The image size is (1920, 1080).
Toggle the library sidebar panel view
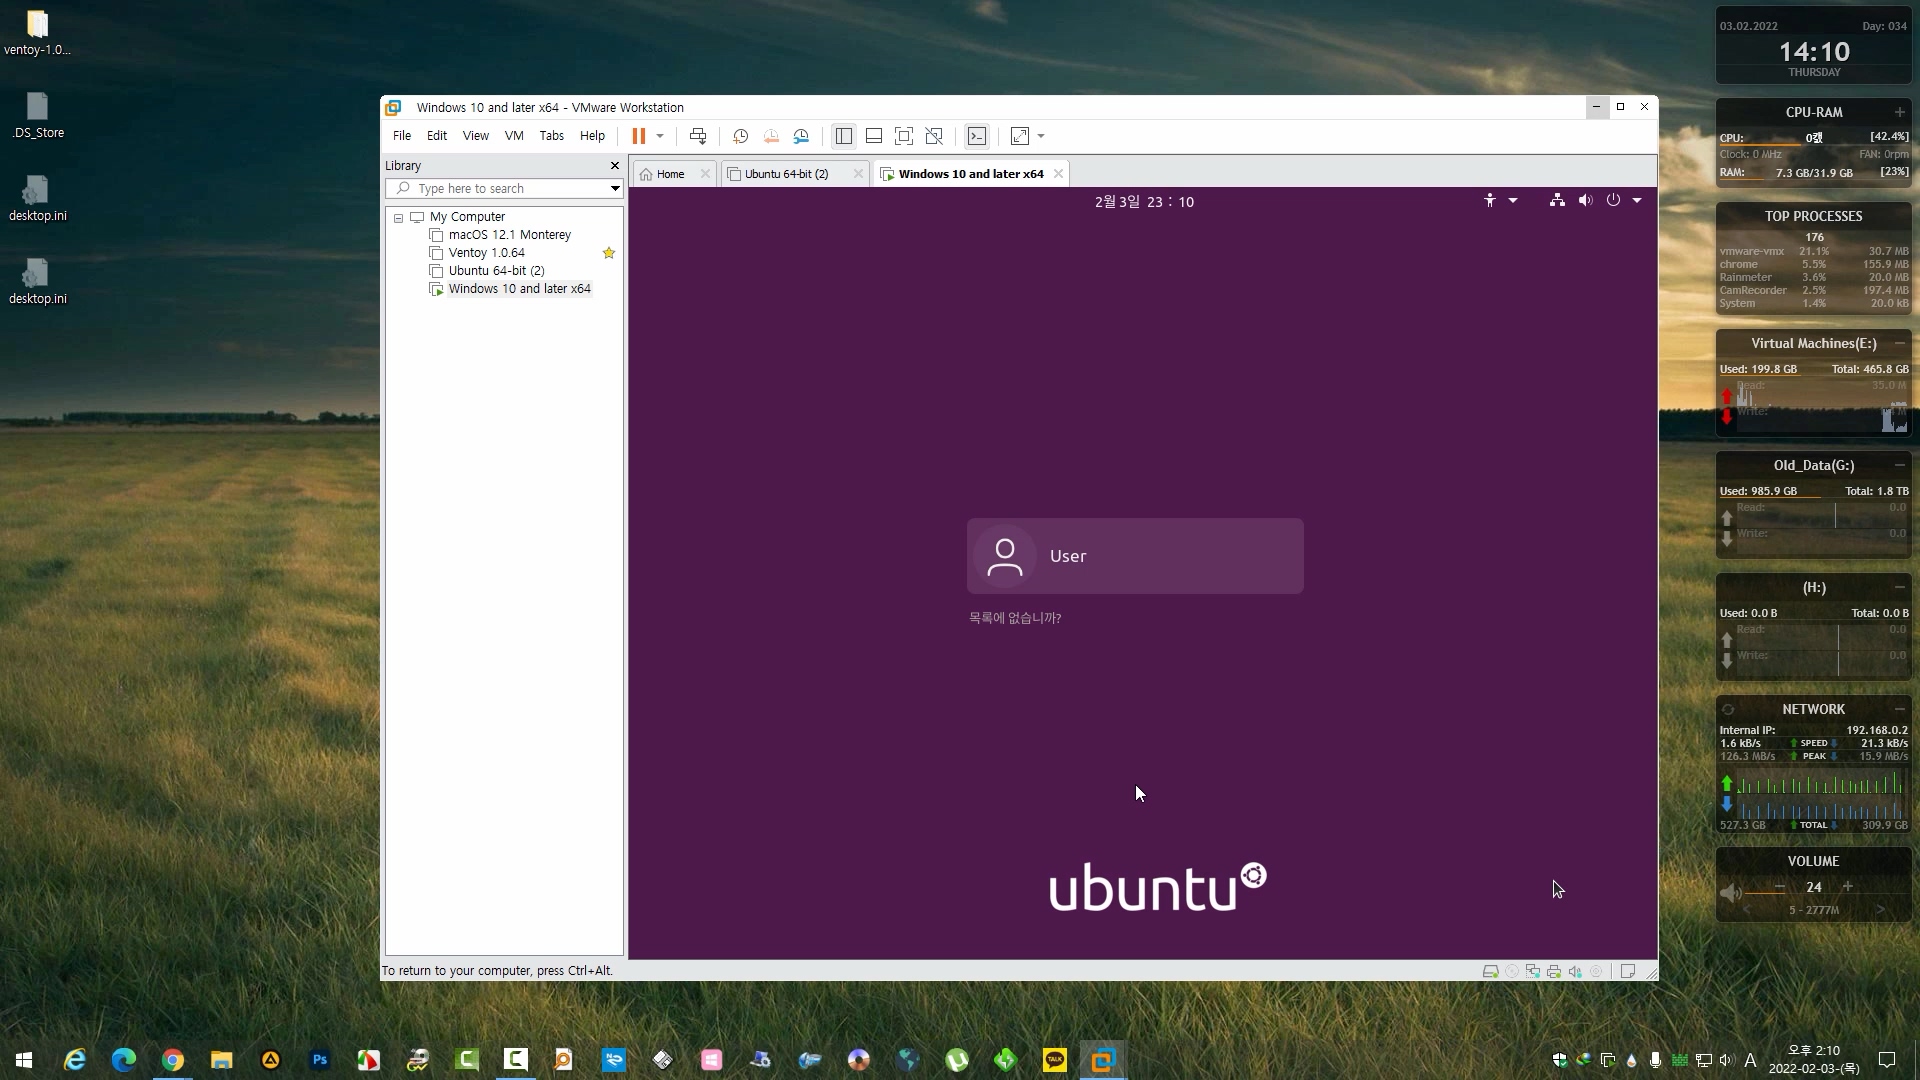click(843, 136)
